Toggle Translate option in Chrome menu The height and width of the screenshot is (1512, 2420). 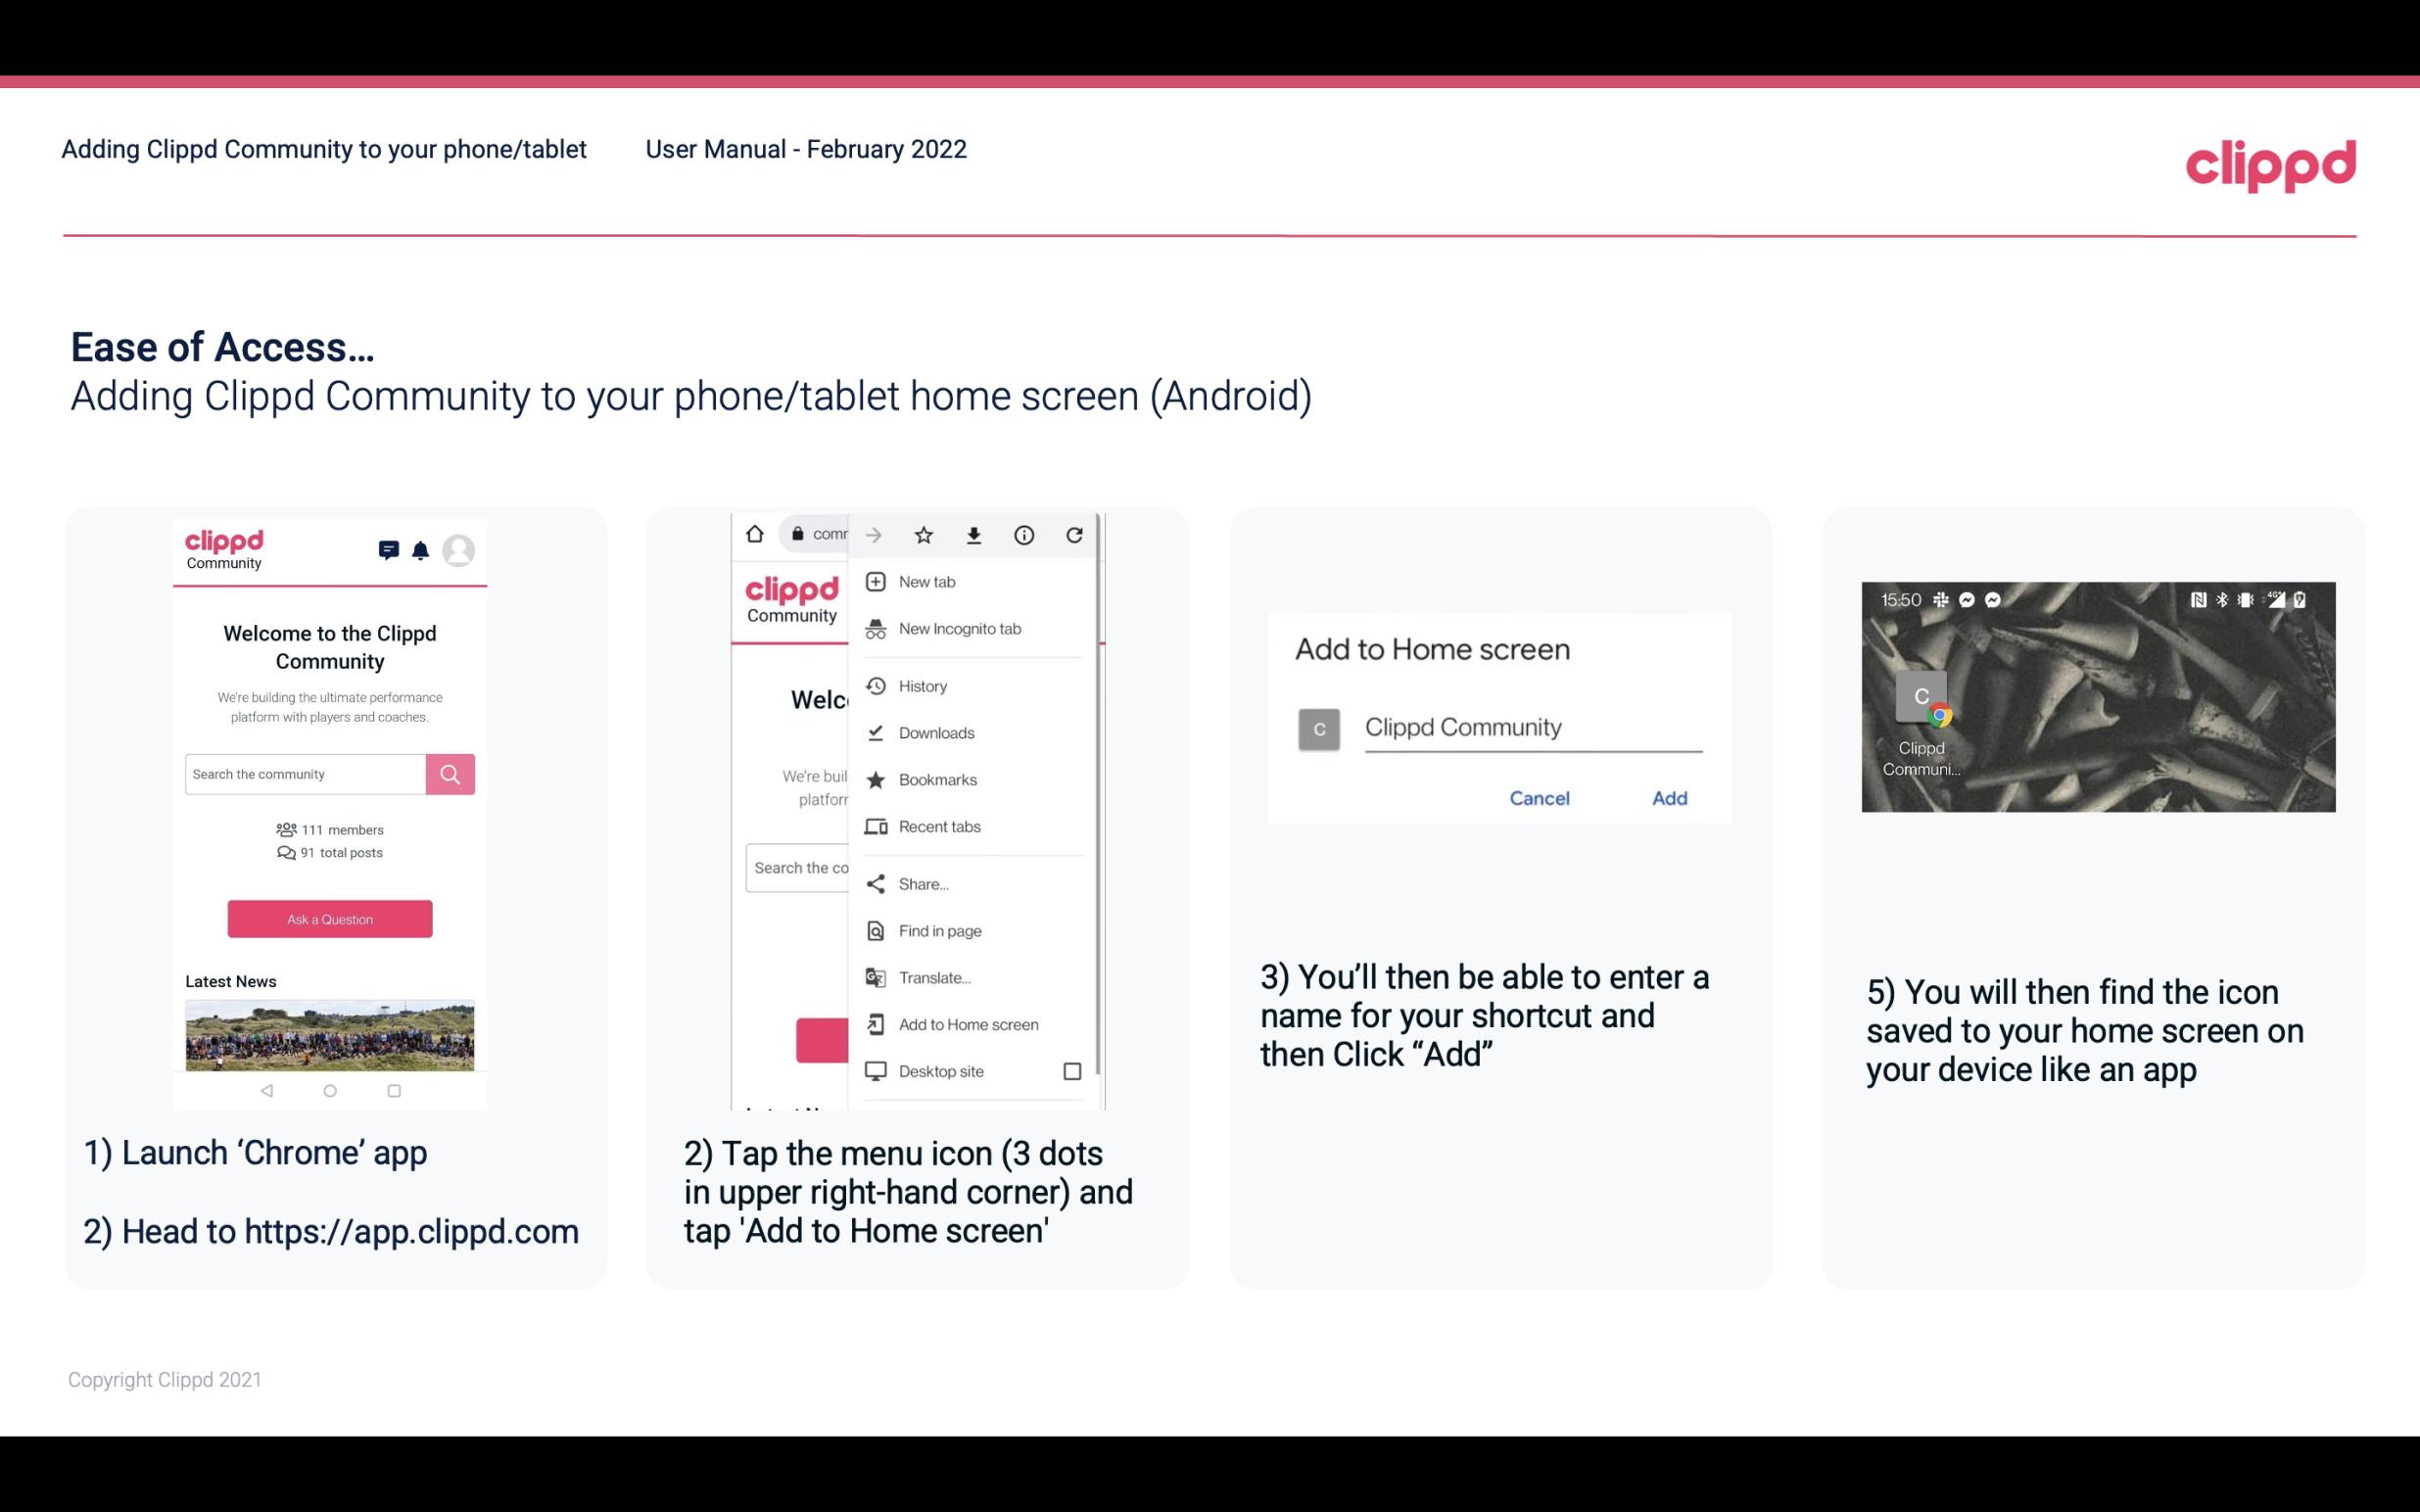click(x=935, y=977)
